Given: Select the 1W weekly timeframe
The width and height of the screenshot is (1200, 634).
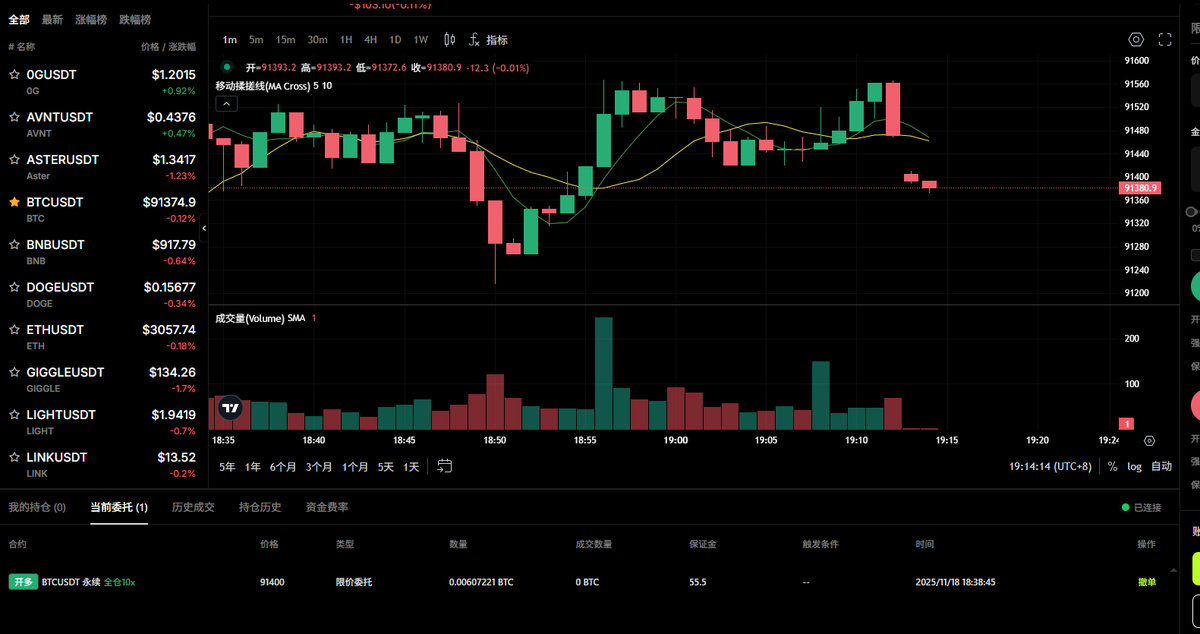Looking at the screenshot, I should point(421,39).
